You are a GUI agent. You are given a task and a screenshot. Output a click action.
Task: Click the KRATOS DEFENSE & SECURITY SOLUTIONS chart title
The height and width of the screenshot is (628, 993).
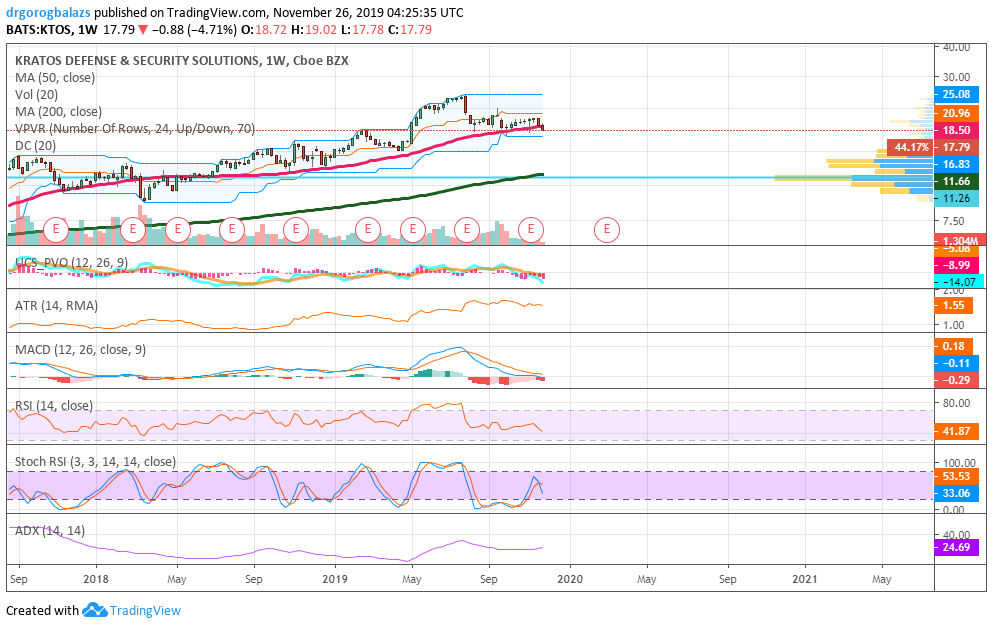click(x=181, y=61)
